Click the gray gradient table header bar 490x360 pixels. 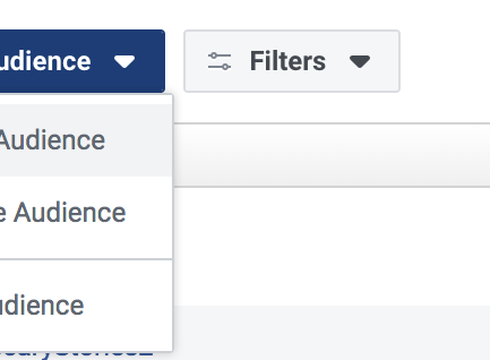(332, 155)
